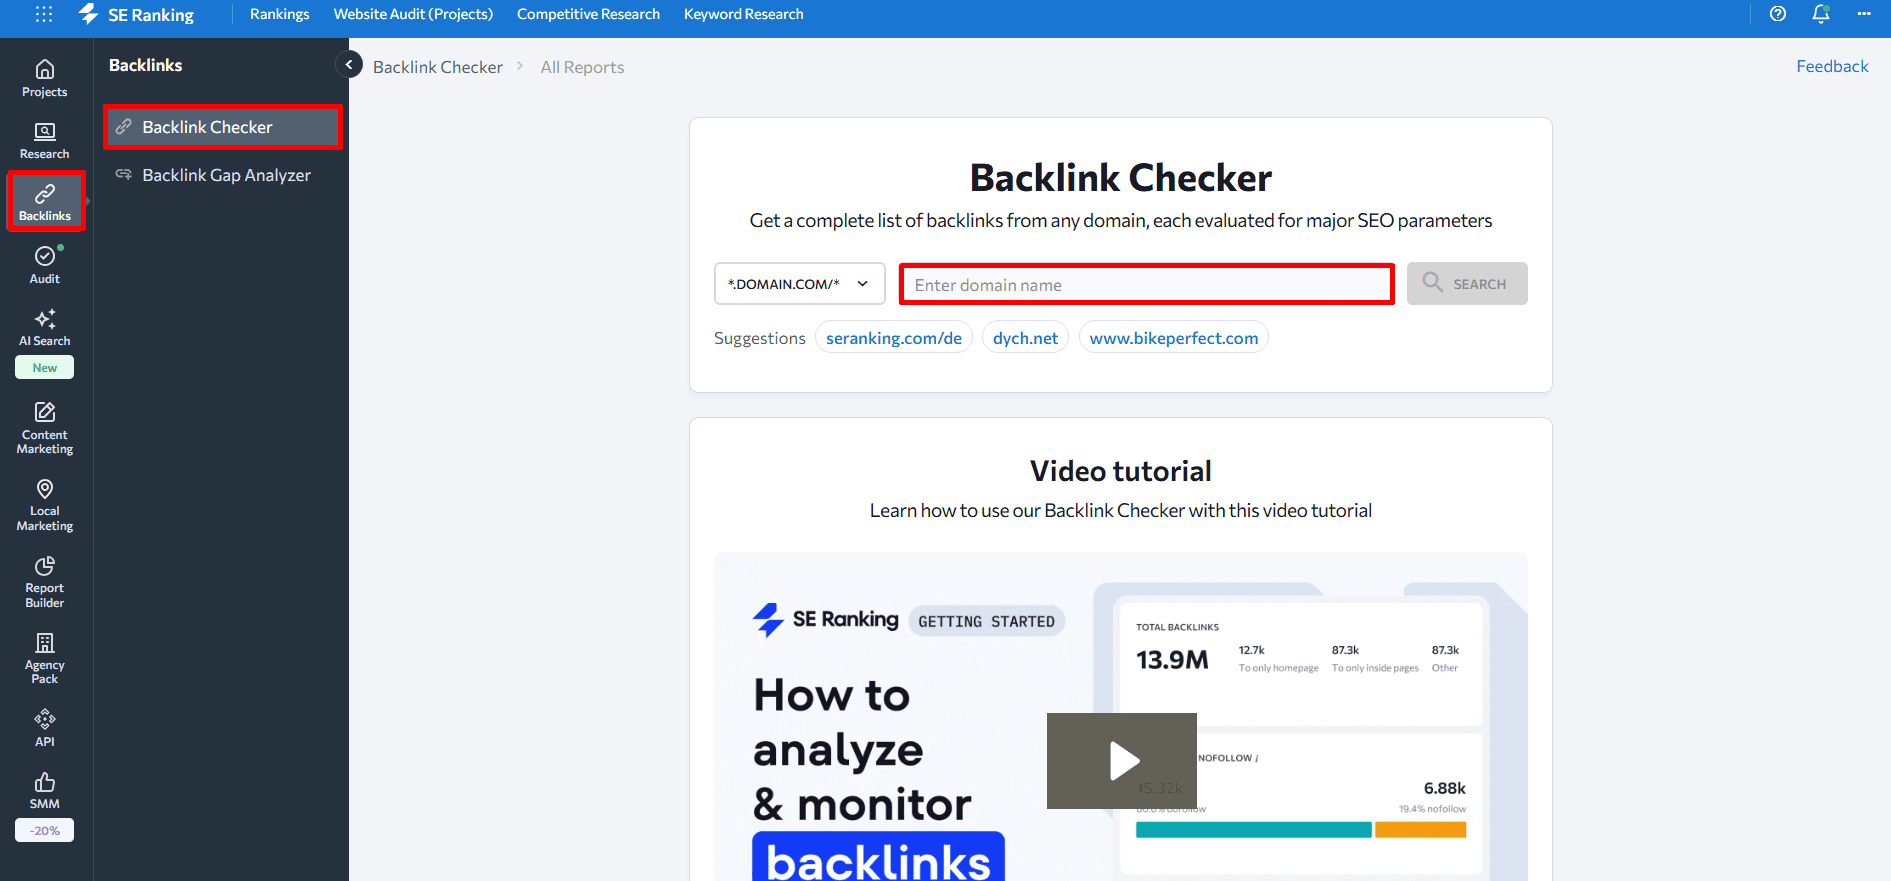Select Backlink Checker in submenu
The width and height of the screenshot is (1891, 881).
(x=223, y=127)
